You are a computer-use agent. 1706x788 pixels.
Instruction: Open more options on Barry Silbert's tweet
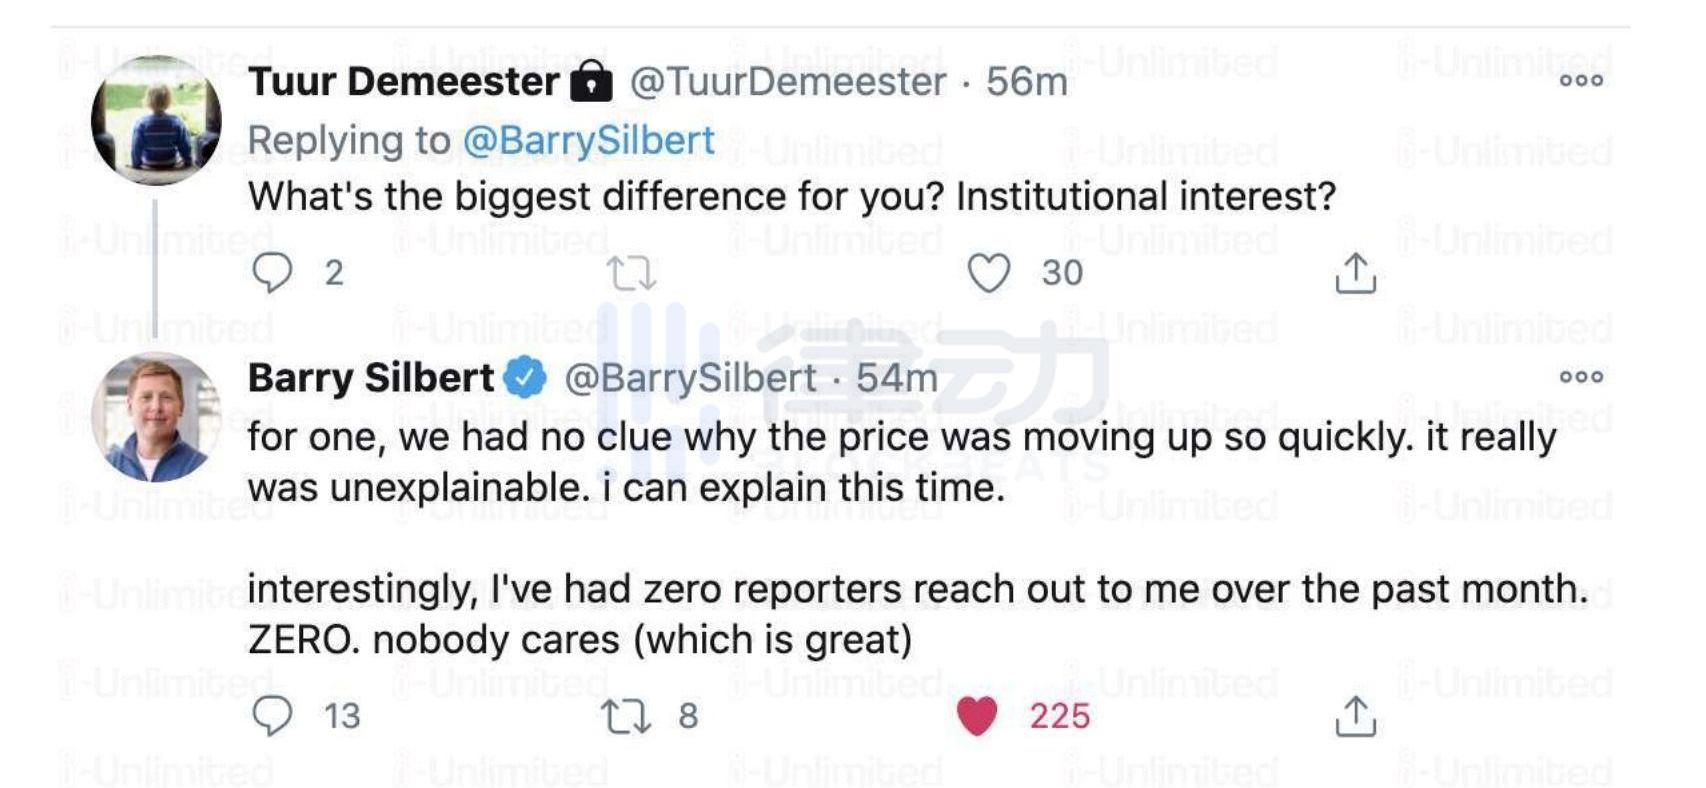pos(1581,377)
